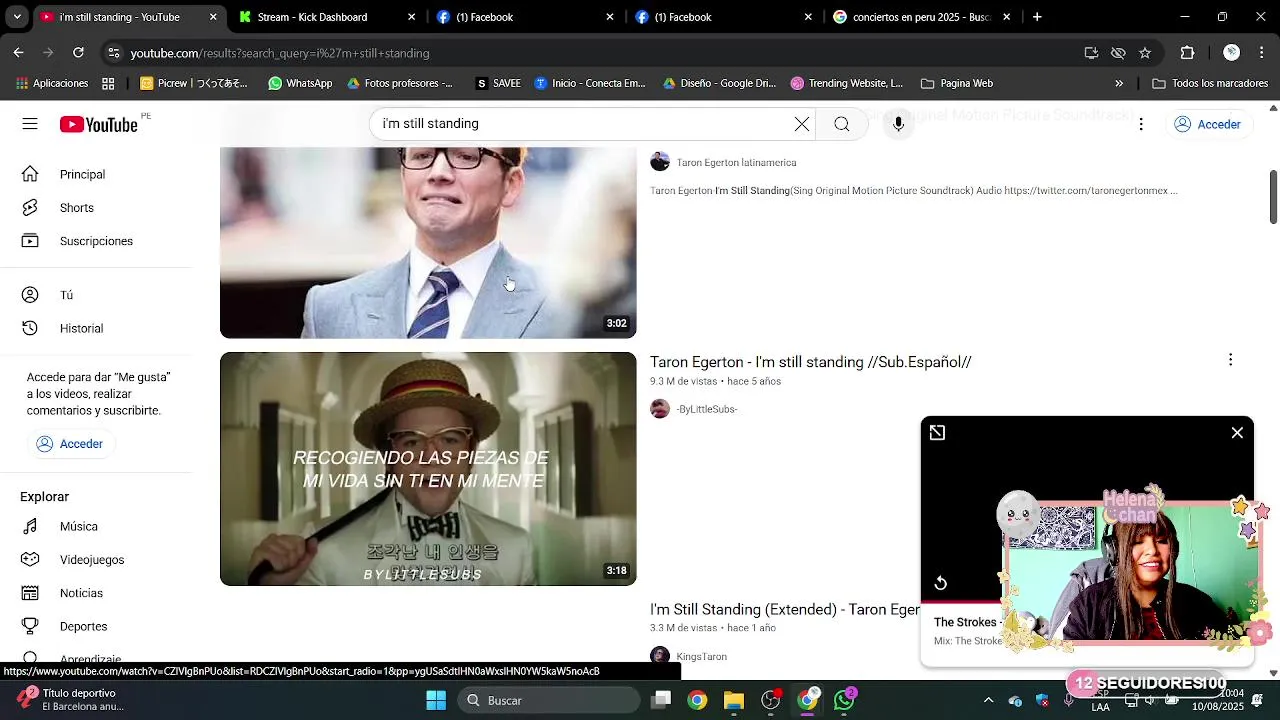Click Taron Egerton latinamerica channel avatar

(660, 162)
